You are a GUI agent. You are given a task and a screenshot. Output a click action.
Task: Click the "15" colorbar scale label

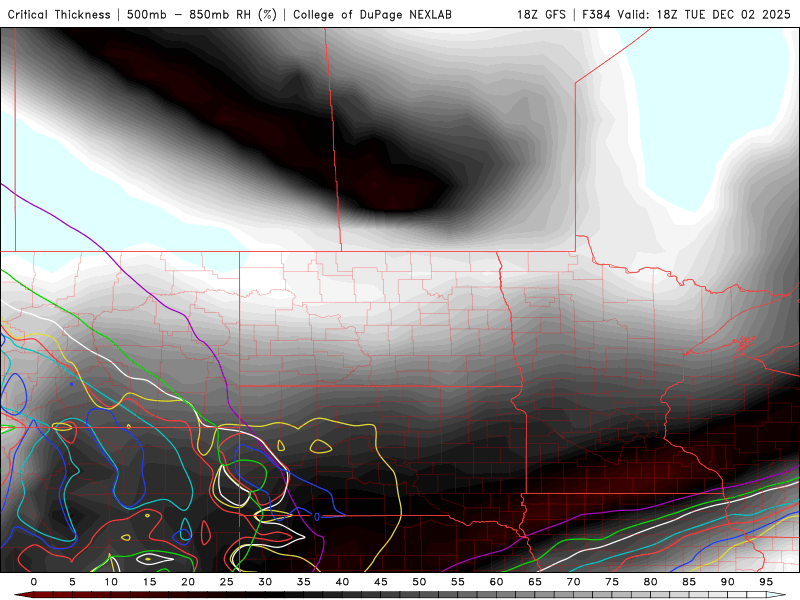(149, 582)
